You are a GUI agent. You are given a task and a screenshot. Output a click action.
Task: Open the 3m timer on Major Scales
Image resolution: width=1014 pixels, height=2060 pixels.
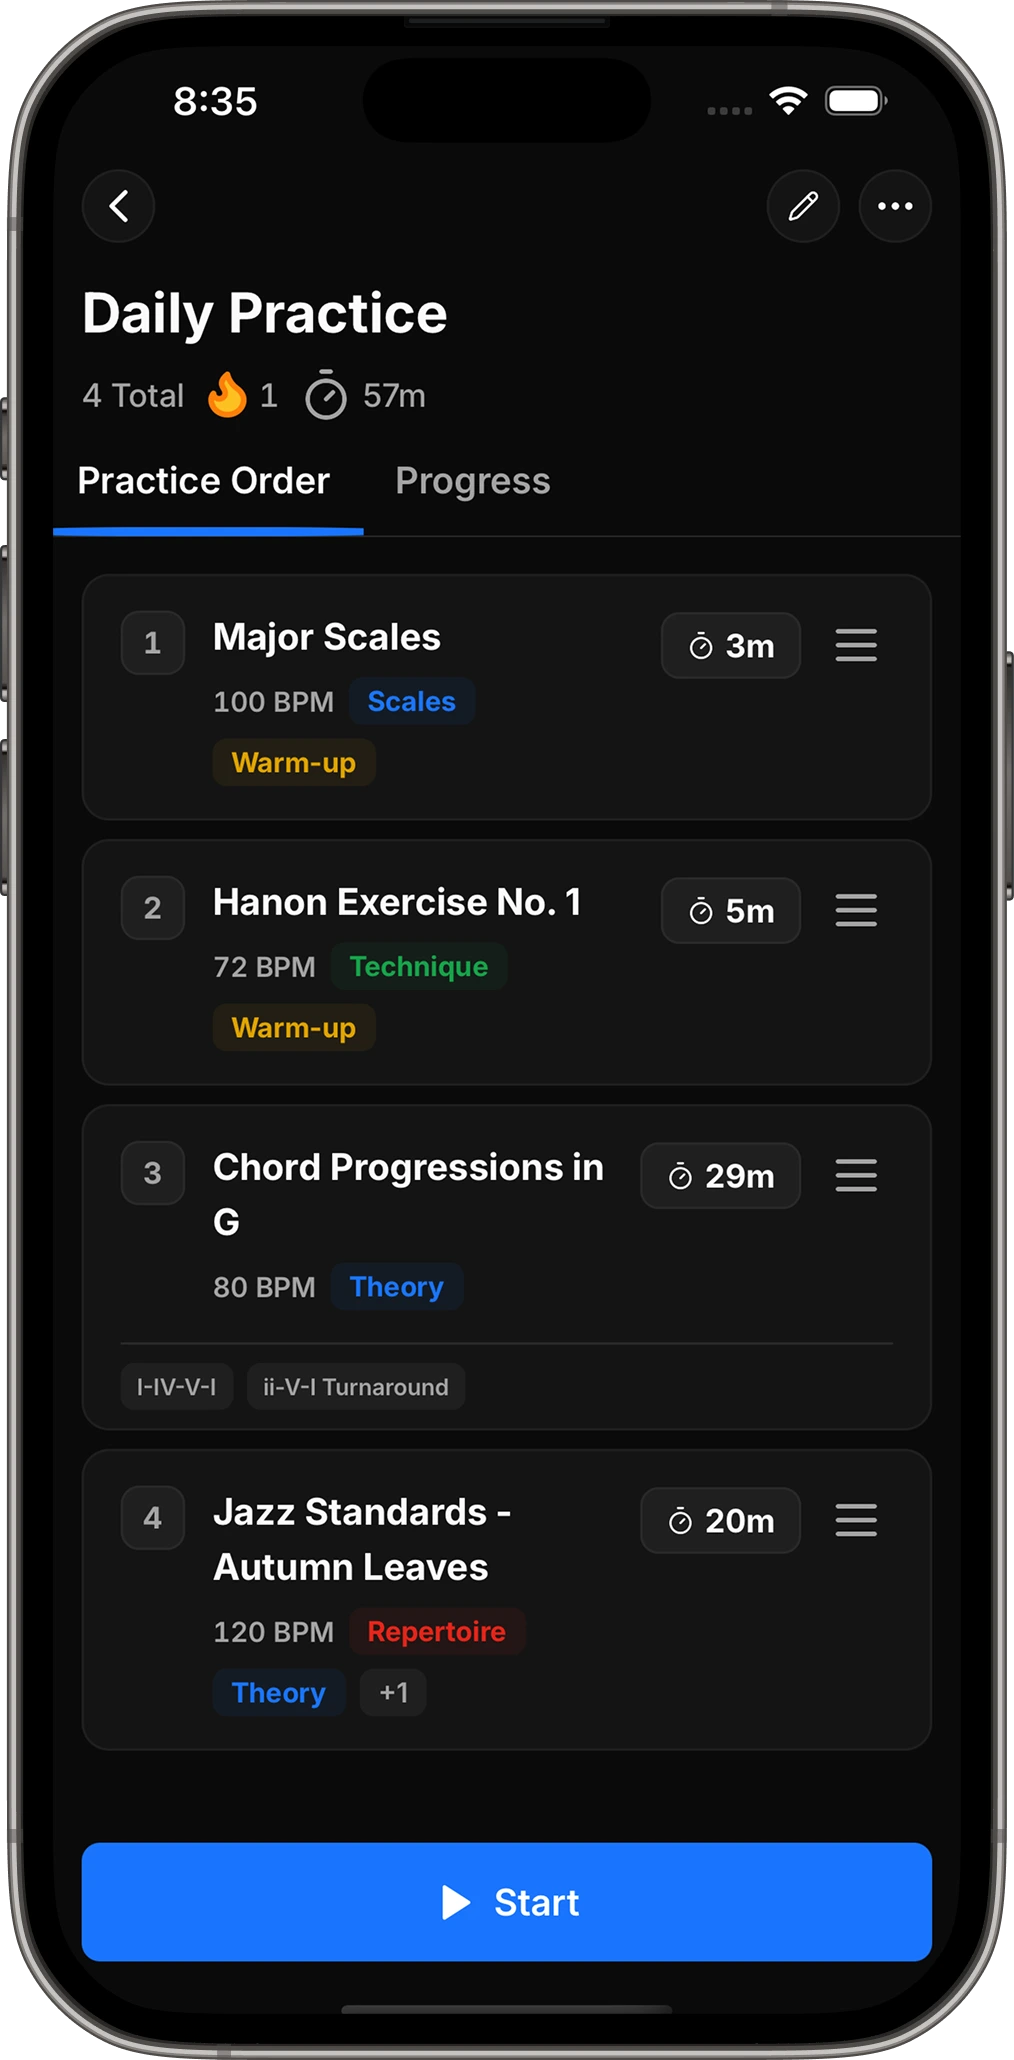pos(731,646)
